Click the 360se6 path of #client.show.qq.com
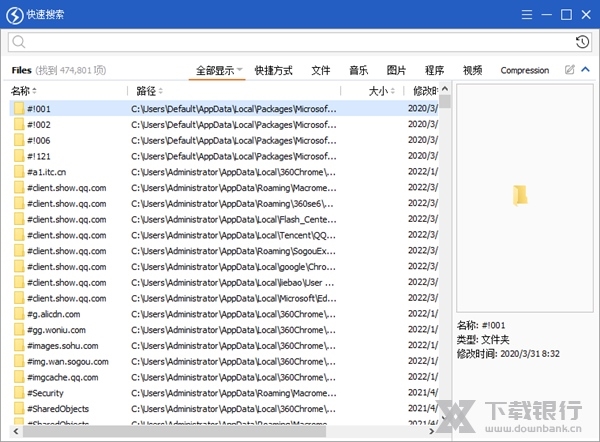 point(232,204)
